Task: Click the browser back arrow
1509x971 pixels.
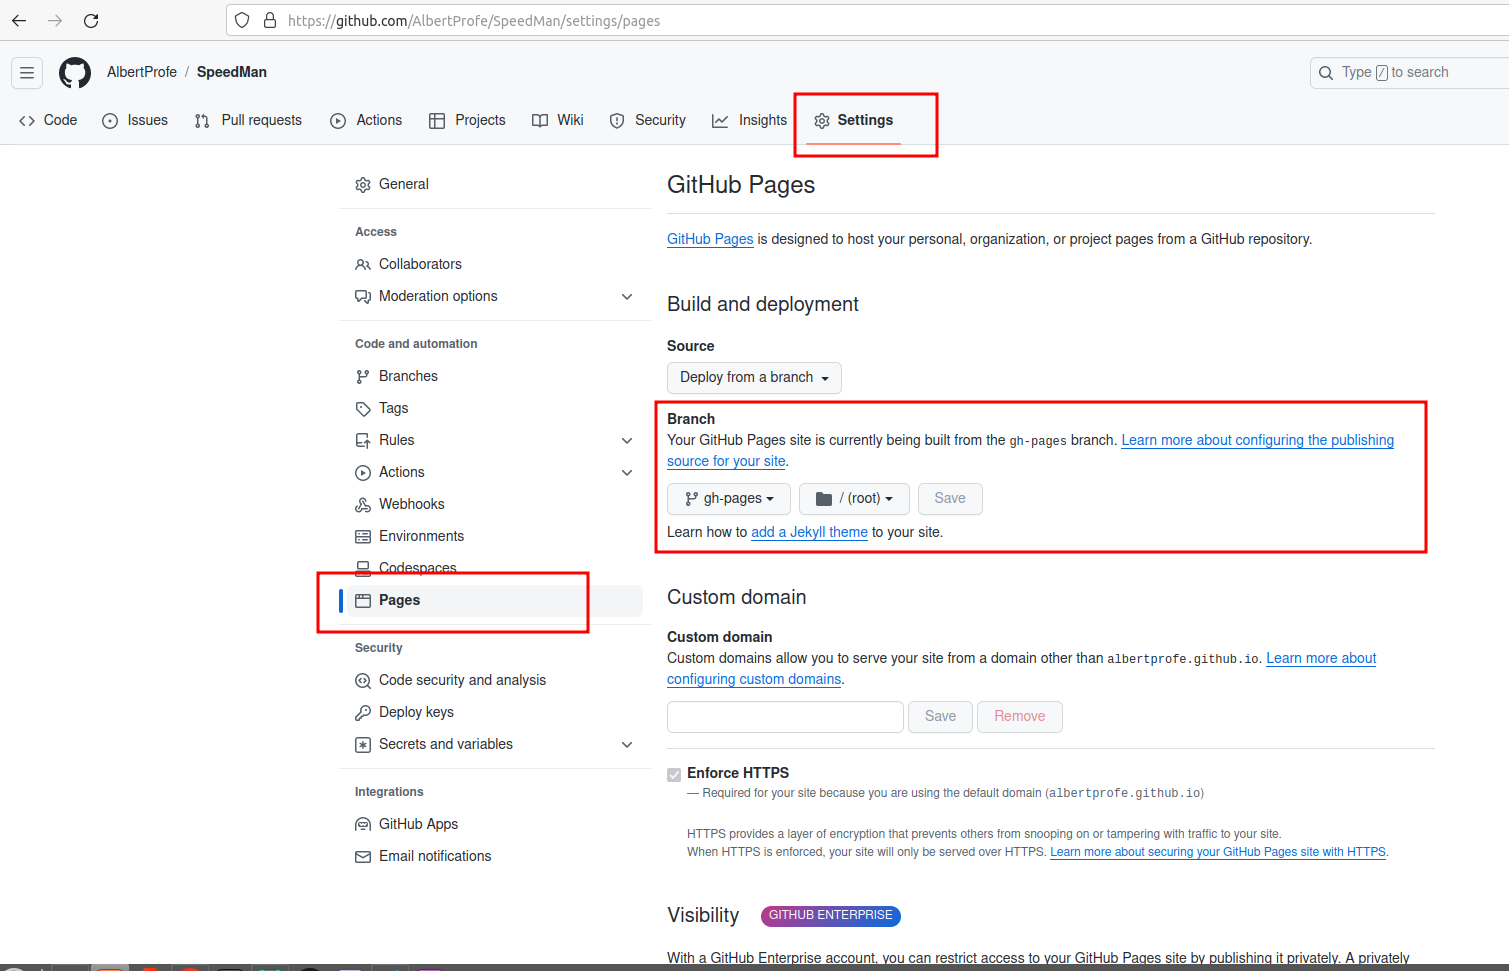Action: pos(19,20)
